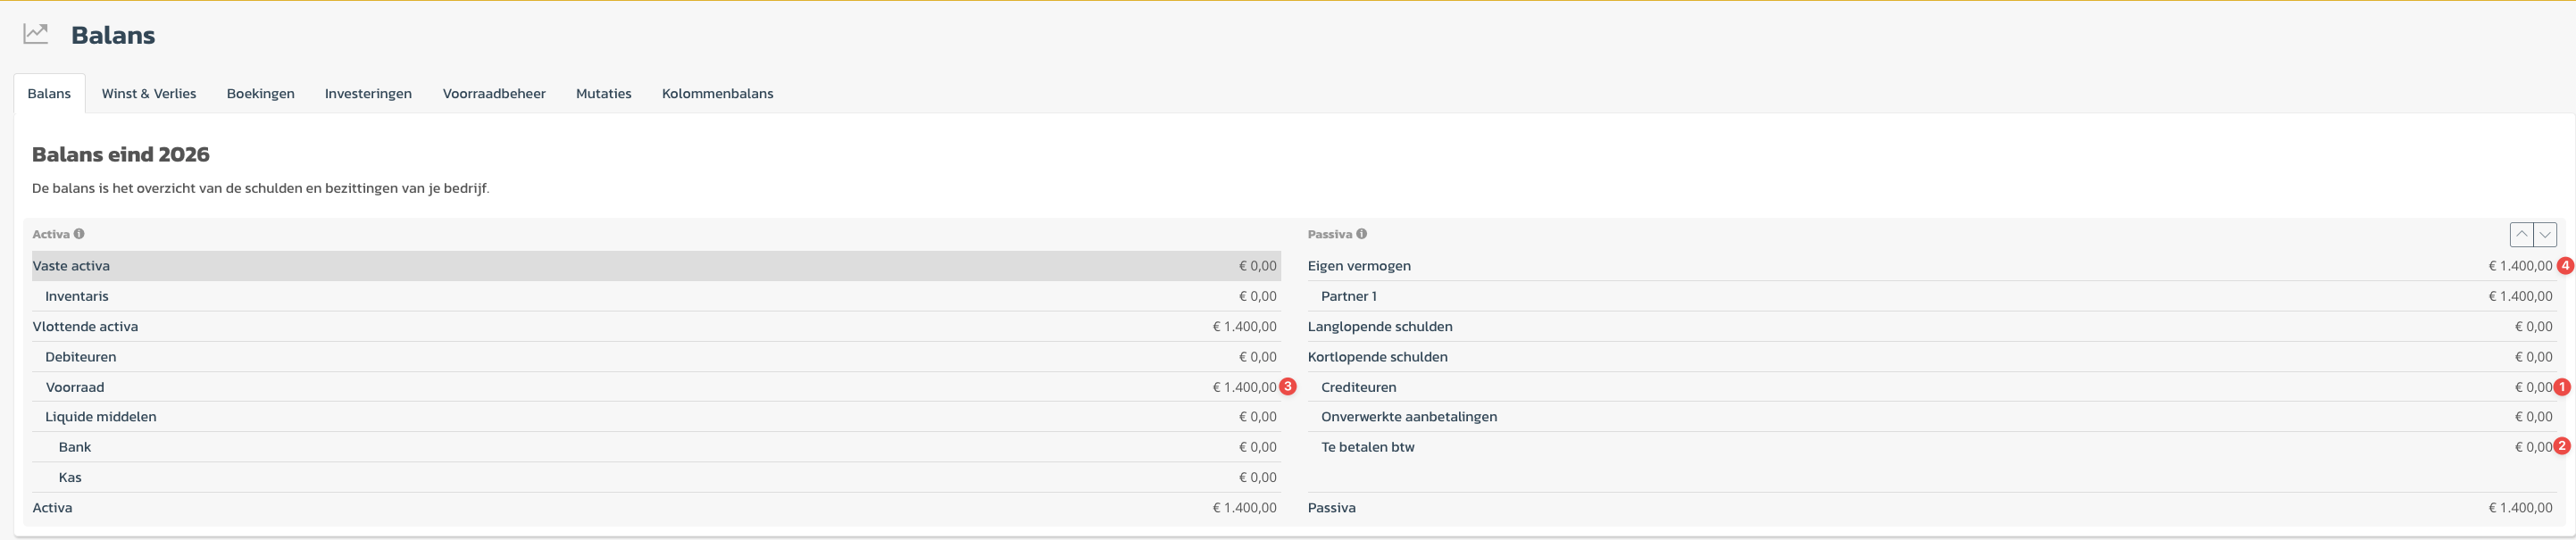Click the Passiva info icon
Viewport: 2576px width, 540px height.
point(1361,234)
